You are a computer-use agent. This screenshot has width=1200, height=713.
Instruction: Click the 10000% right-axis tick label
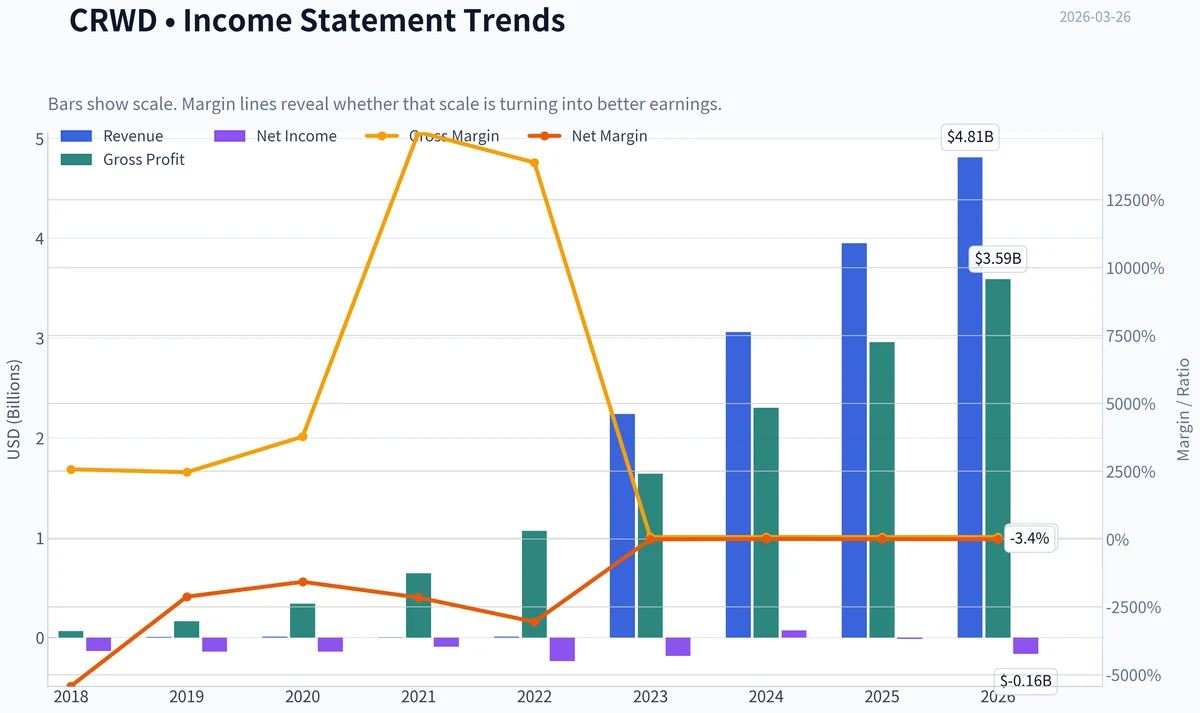point(1136,268)
